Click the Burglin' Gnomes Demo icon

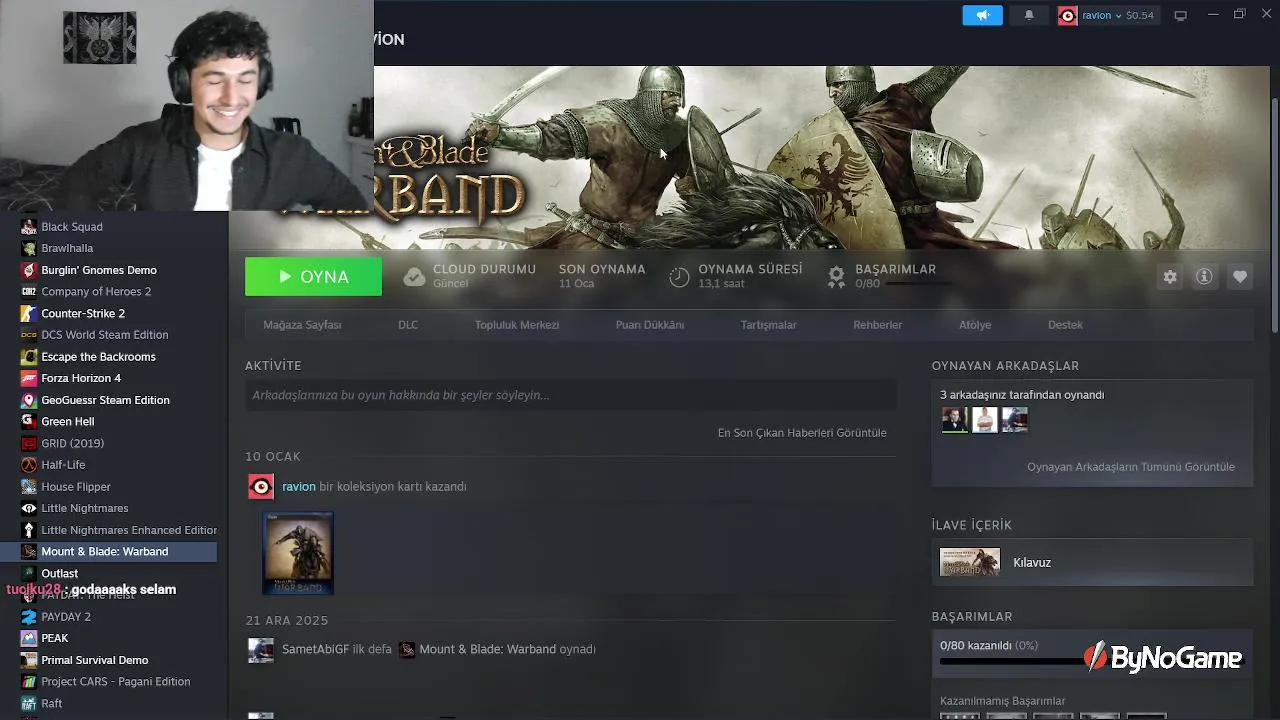(x=29, y=270)
